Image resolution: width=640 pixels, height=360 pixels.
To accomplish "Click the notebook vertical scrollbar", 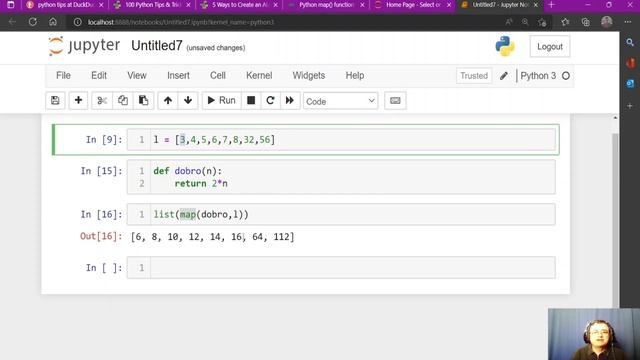I will [616, 220].
